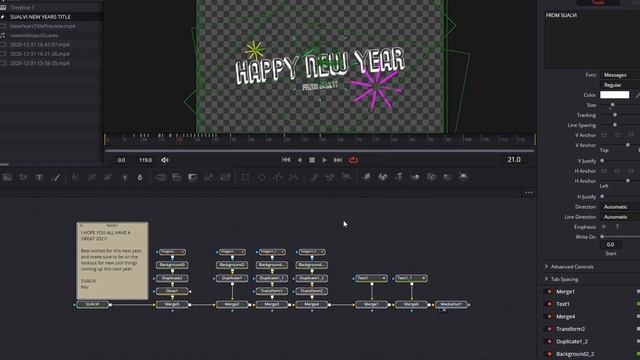The image size is (640, 360).
Task: Add a Color Corrector from the toolbar
Action: (x=76, y=177)
